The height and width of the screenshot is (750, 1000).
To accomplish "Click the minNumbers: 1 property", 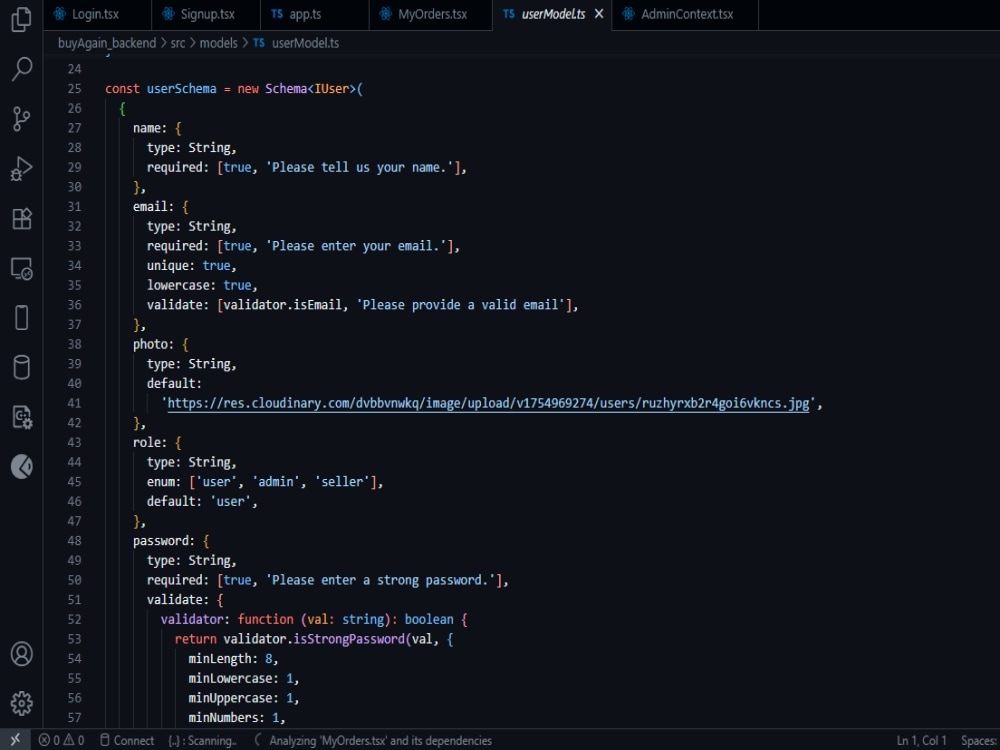I will click(x=234, y=717).
